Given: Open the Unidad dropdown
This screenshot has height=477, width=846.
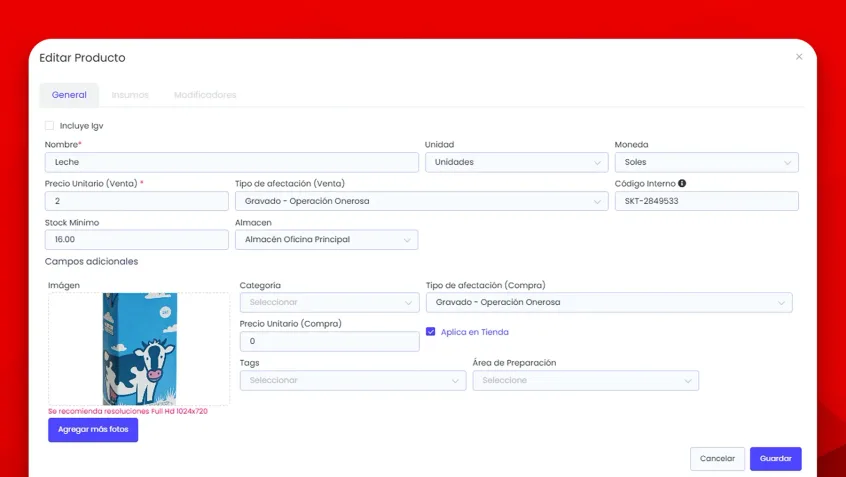Looking at the screenshot, I should [516, 162].
